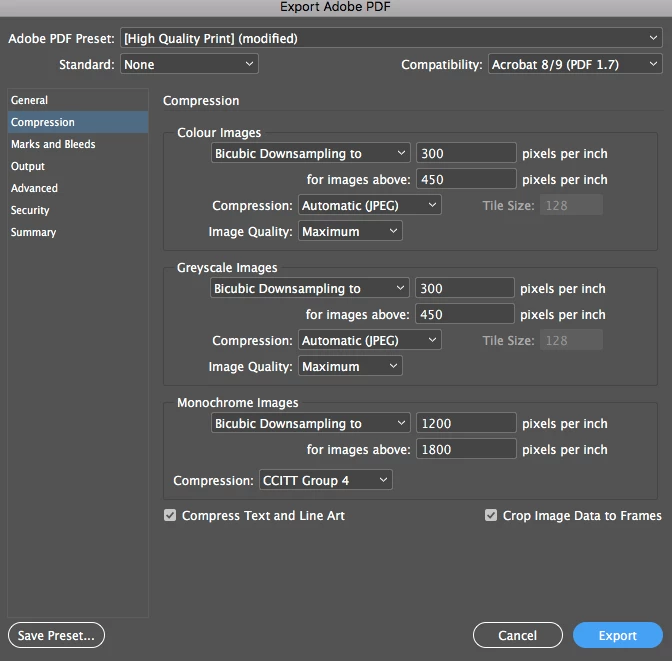This screenshot has width=672, height=661.
Task: Open Colour Images downsampling method dropdown
Action: tap(310, 153)
